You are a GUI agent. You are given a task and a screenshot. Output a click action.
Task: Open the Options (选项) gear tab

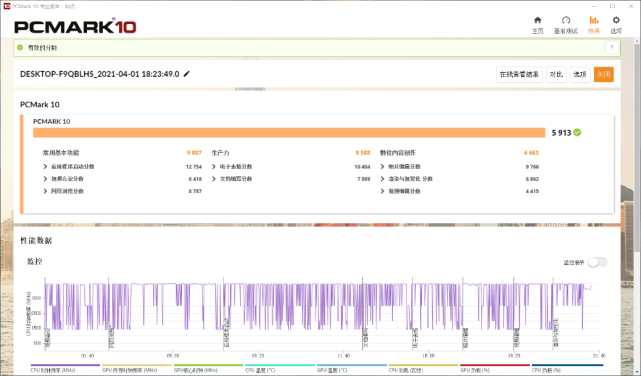pos(616,25)
